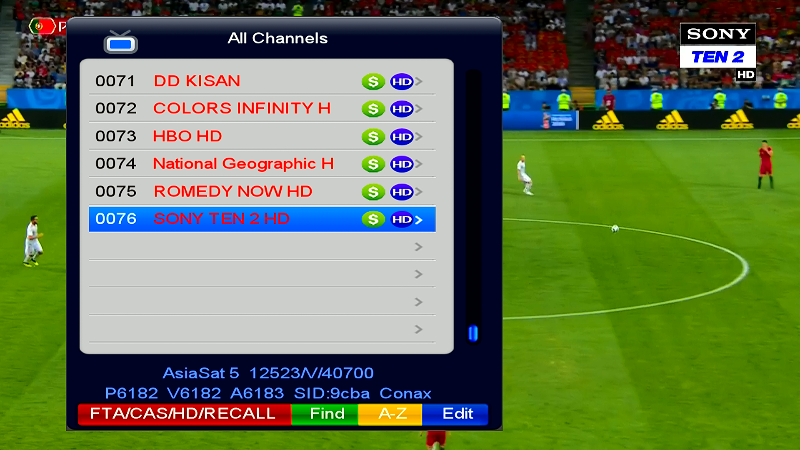Image resolution: width=800 pixels, height=450 pixels.
Task: Click the HD badge on COLORS INFINITY H
Action: point(402,109)
